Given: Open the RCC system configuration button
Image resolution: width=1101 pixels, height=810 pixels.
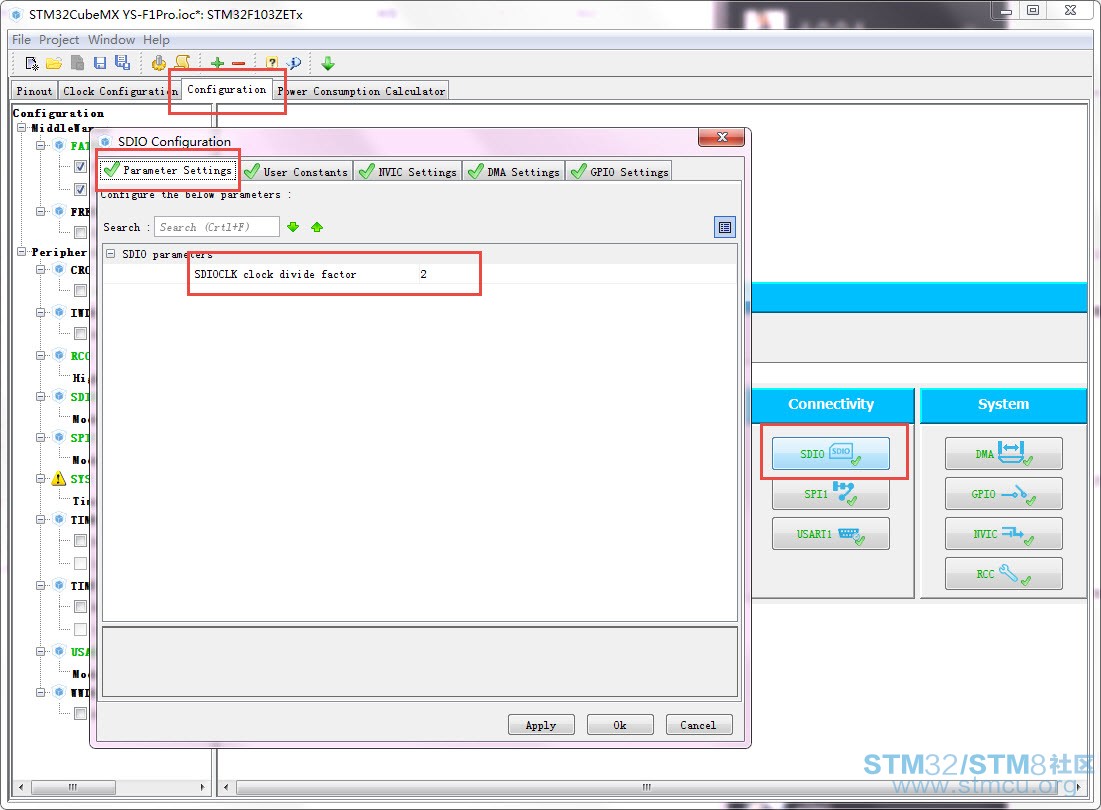Looking at the screenshot, I should [1003, 573].
